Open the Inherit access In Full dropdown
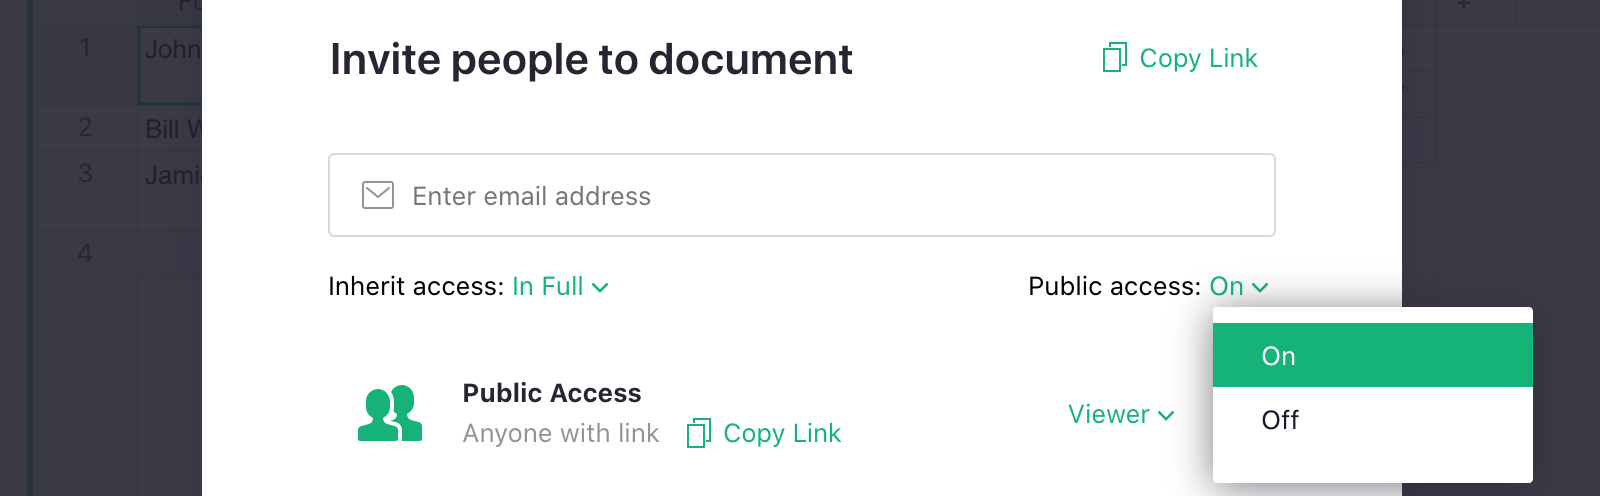The width and height of the screenshot is (1600, 496). 559,287
